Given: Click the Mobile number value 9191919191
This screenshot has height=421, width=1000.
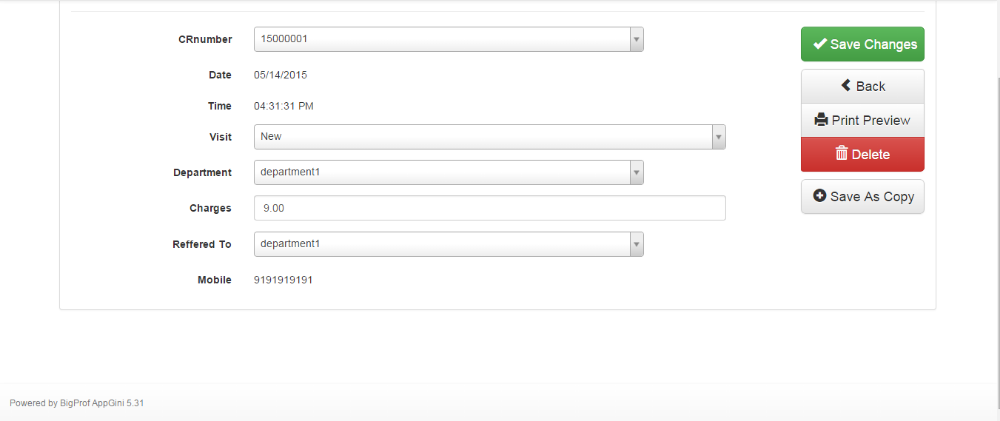Looking at the screenshot, I should 283,279.
